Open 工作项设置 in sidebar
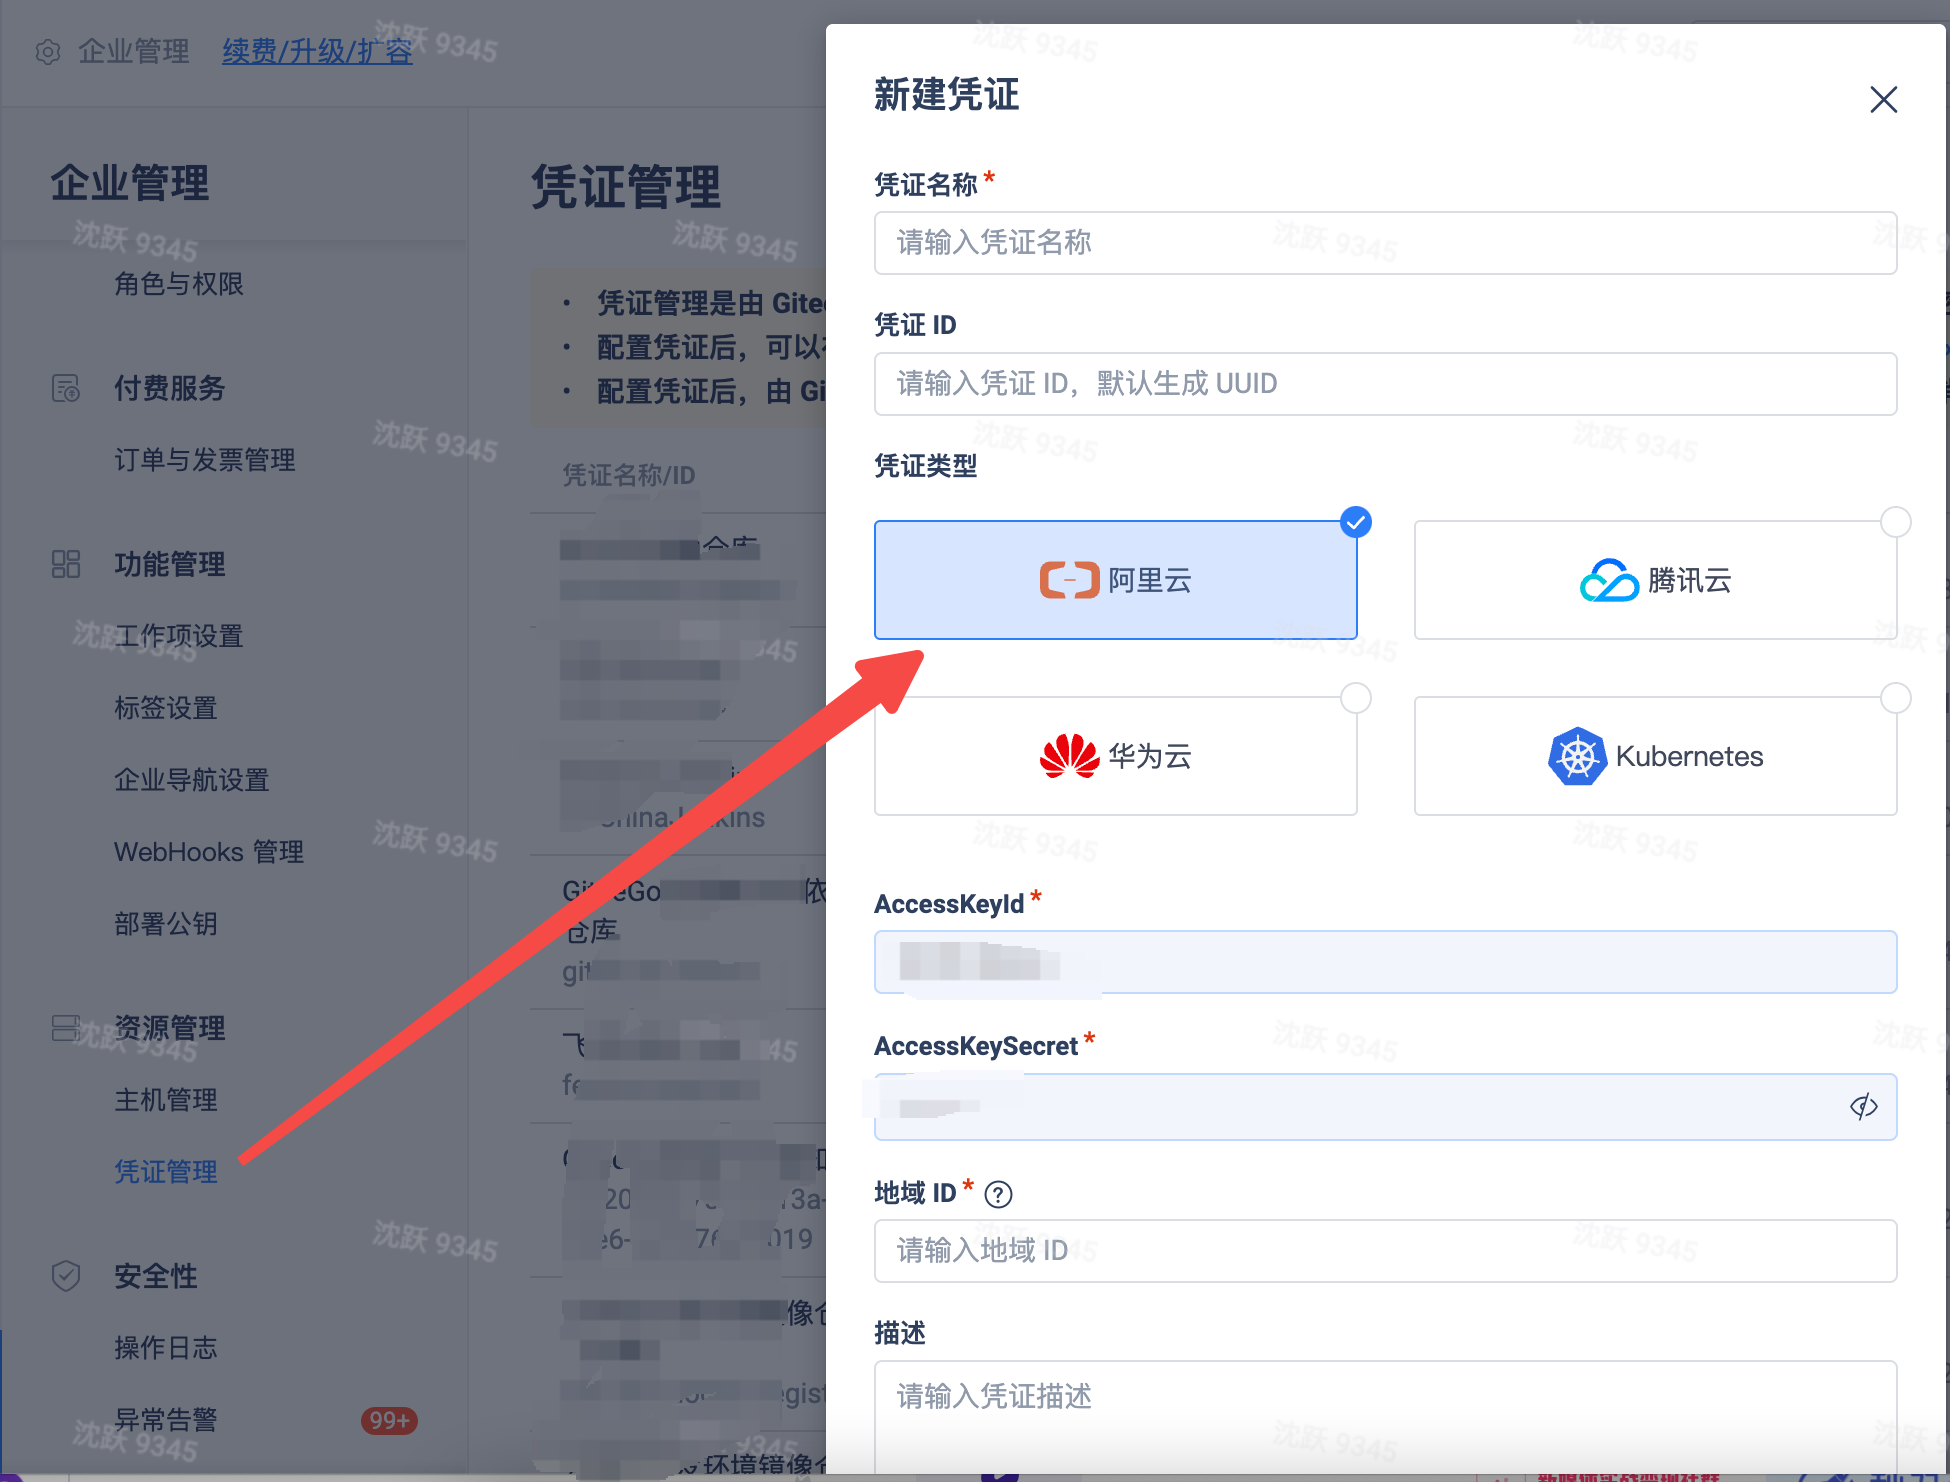 179,636
